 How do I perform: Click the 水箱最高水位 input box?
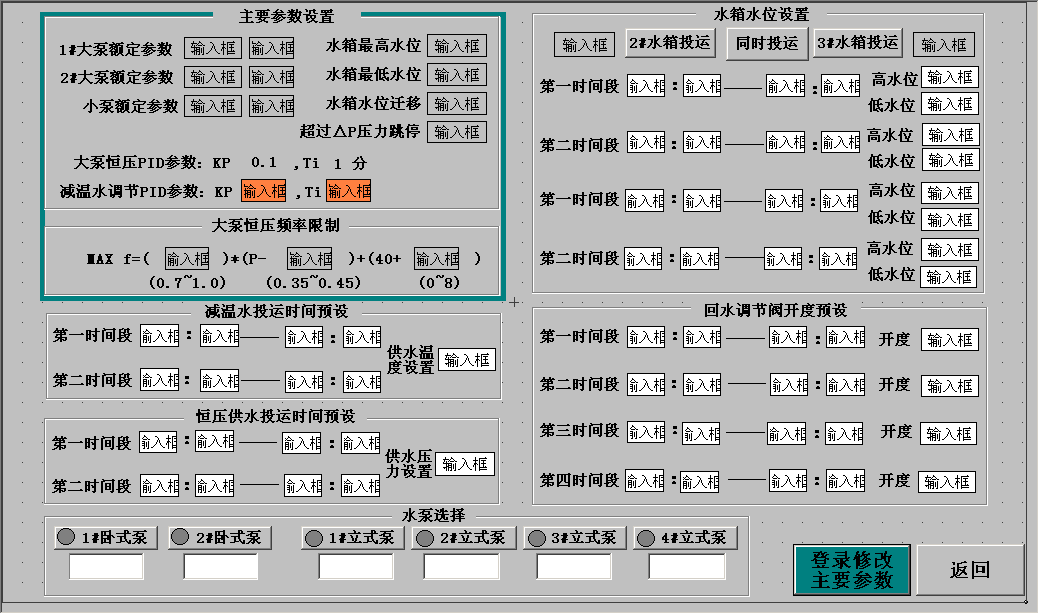(x=457, y=45)
